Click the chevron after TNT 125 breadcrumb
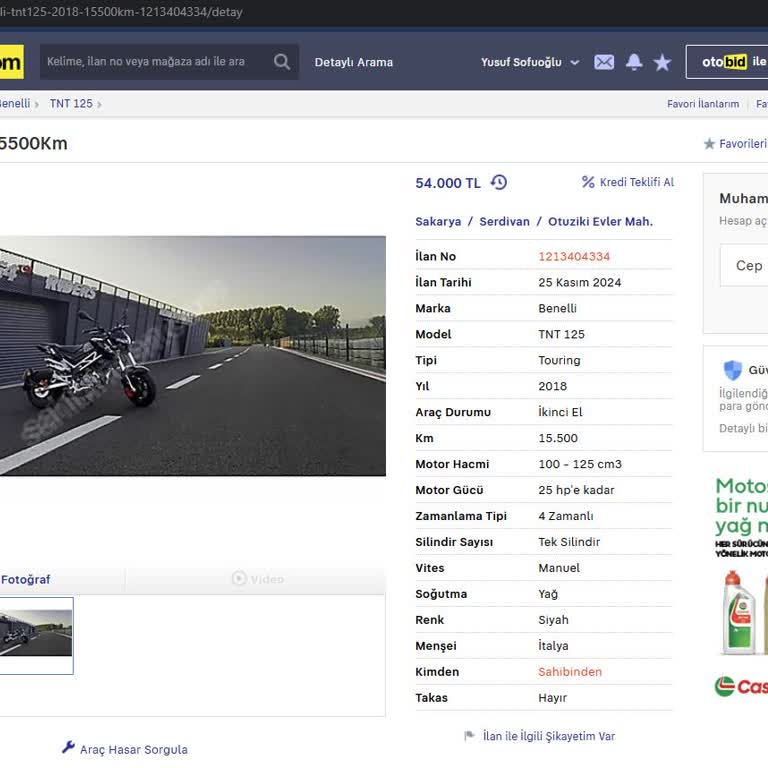768x768 pixels. (x=99, y=104)
